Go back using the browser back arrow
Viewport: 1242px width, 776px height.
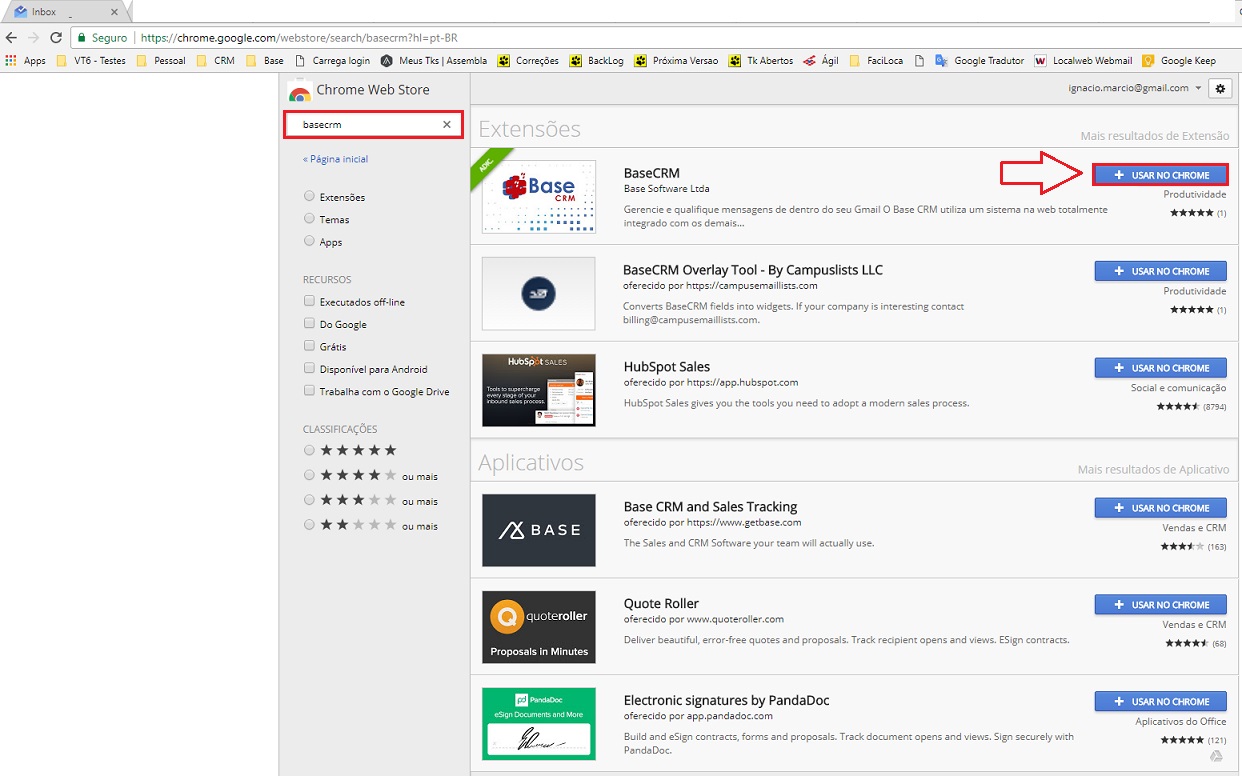[x=11, y=38]
